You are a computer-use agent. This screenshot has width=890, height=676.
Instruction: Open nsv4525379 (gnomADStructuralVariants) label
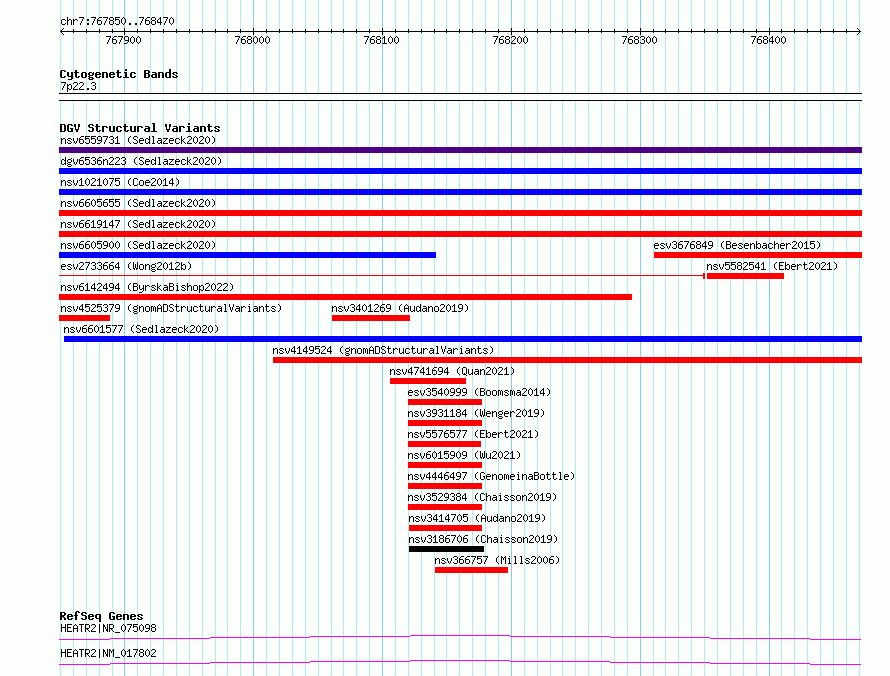171,308
